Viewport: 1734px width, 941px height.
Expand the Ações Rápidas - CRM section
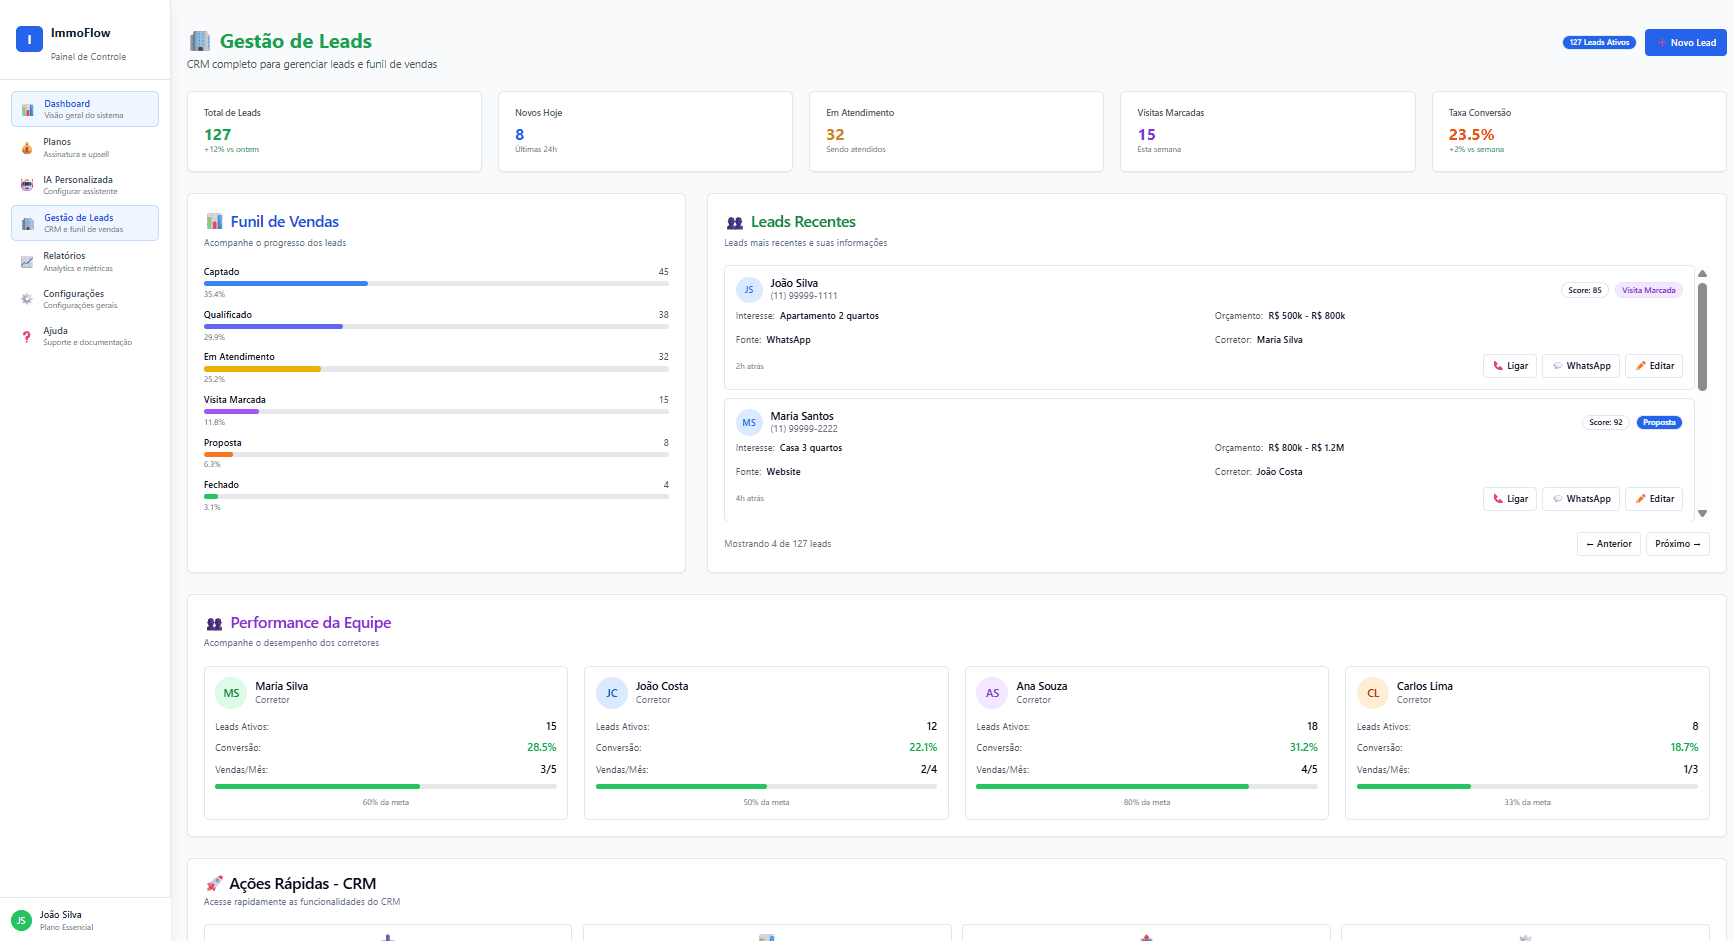point(290,883)
